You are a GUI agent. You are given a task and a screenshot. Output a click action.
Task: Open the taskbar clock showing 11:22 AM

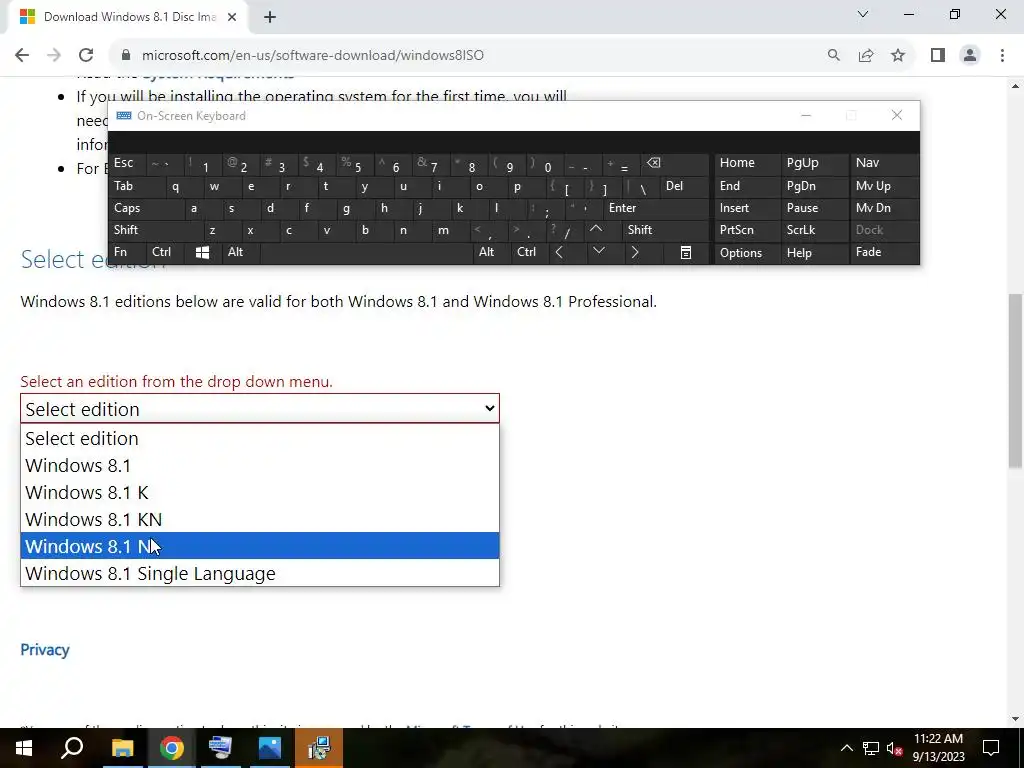[x=938, y=748]
